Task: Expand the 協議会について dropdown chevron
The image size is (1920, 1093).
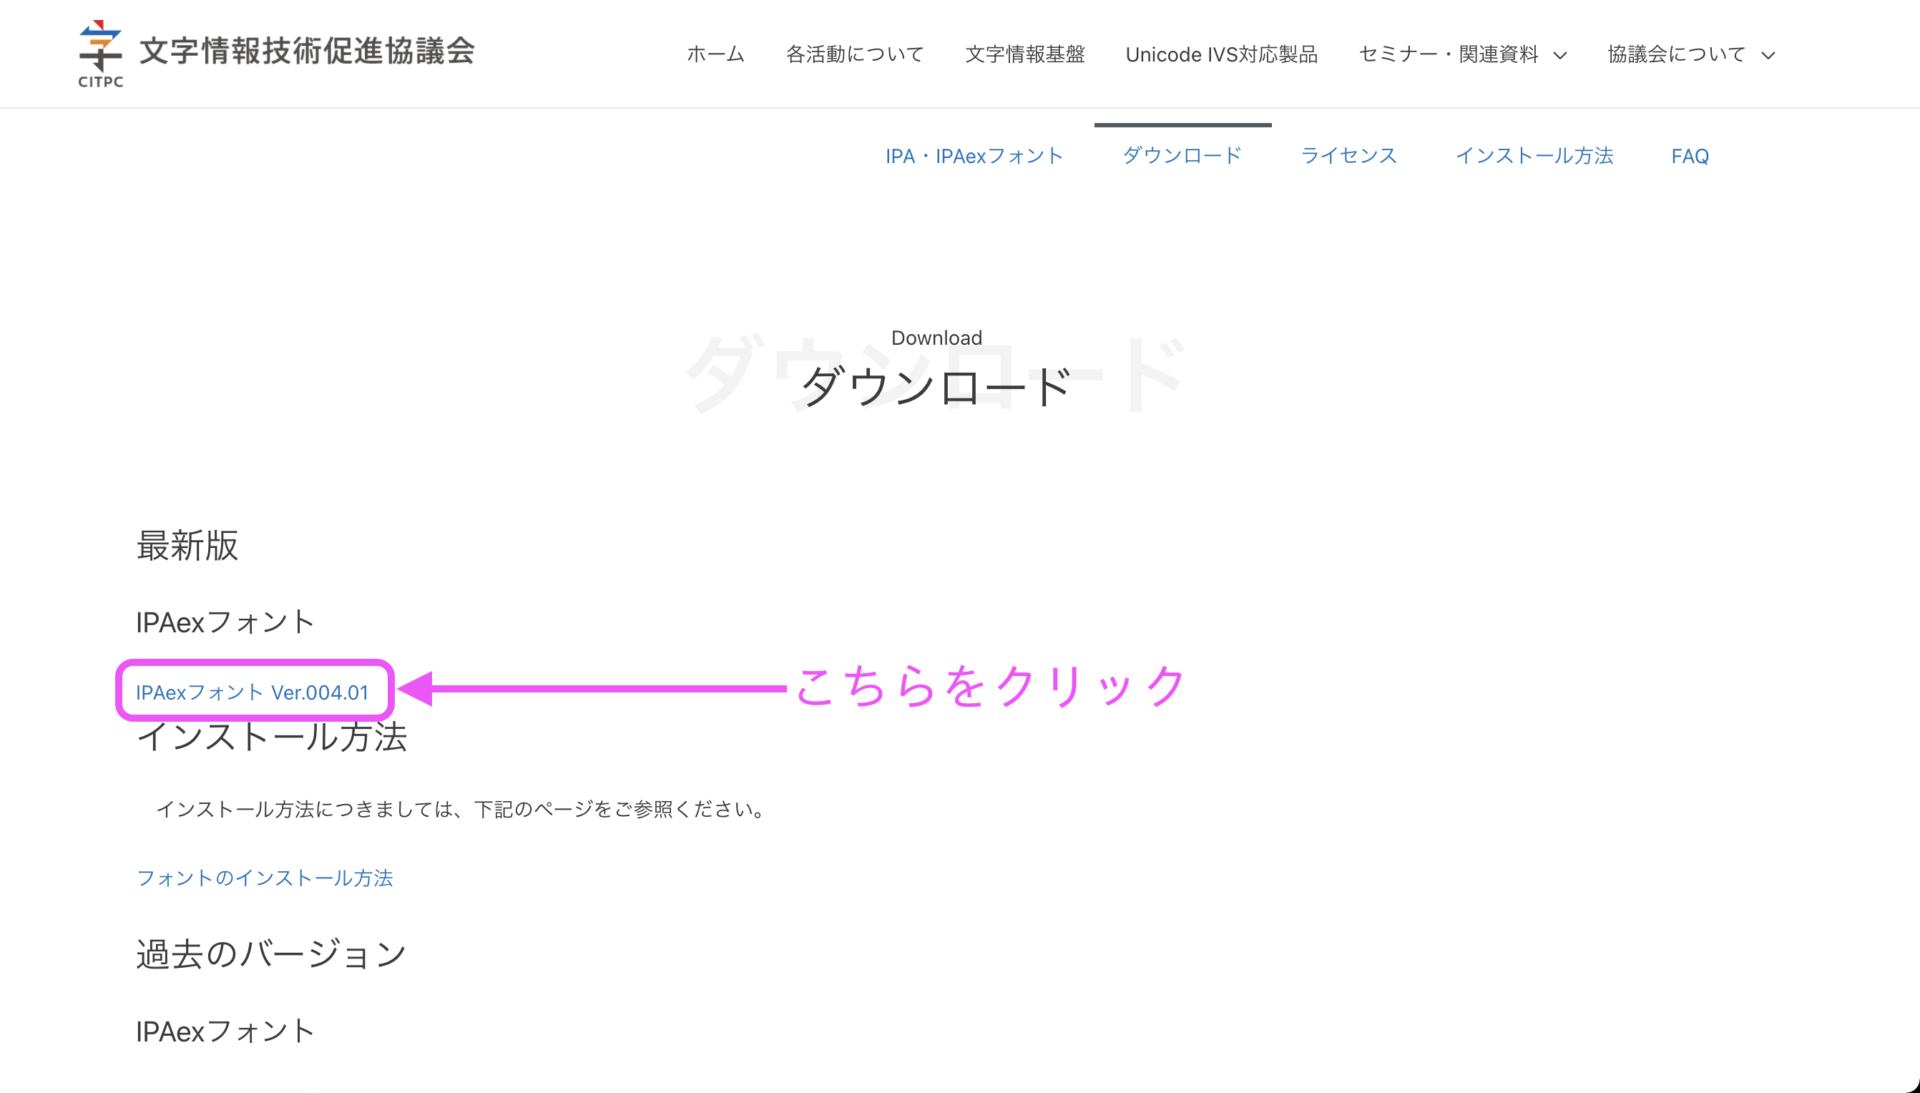Action: (x=1770, y=56)
